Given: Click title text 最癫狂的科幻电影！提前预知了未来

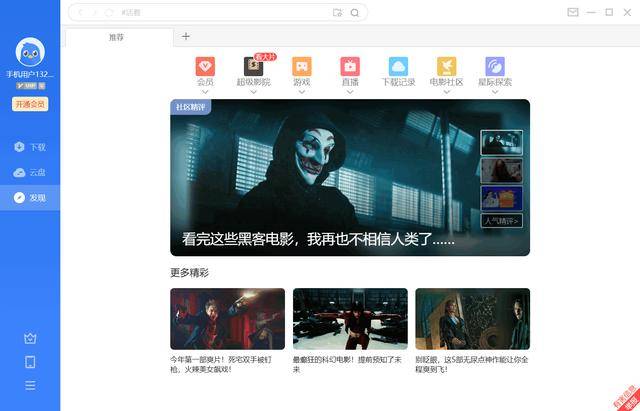Looking at the screenshot, I should pyautogui.click(x=347, y=364).
